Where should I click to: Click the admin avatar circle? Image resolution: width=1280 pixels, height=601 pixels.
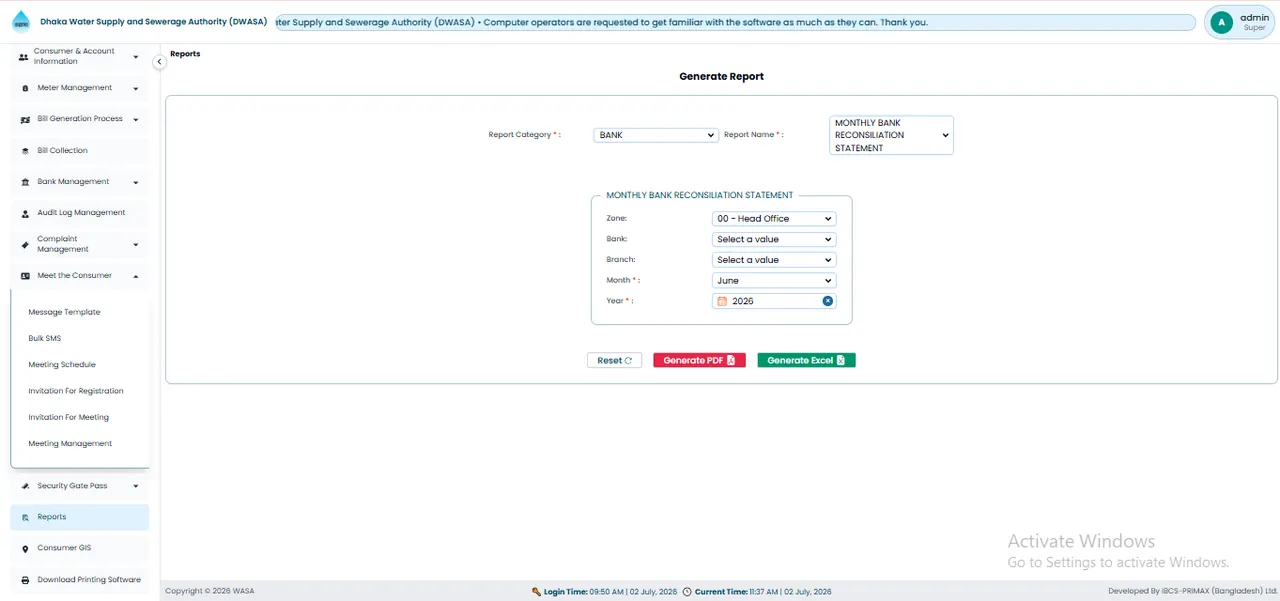[1220, 22]
